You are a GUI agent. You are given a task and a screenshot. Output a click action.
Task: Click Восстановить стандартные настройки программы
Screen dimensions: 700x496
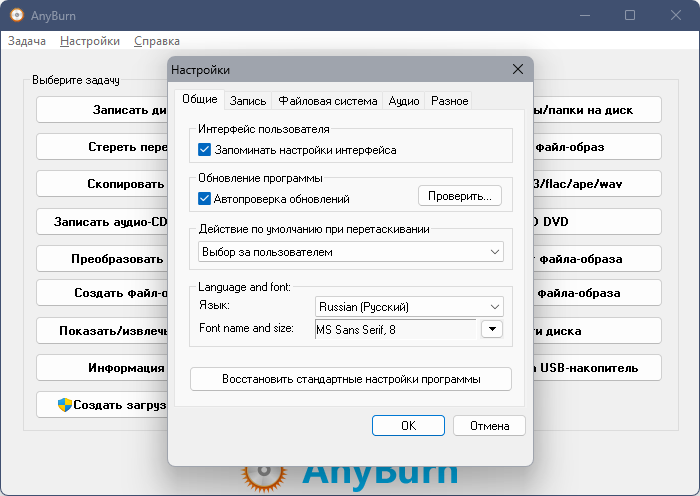[x=351, y=379]
